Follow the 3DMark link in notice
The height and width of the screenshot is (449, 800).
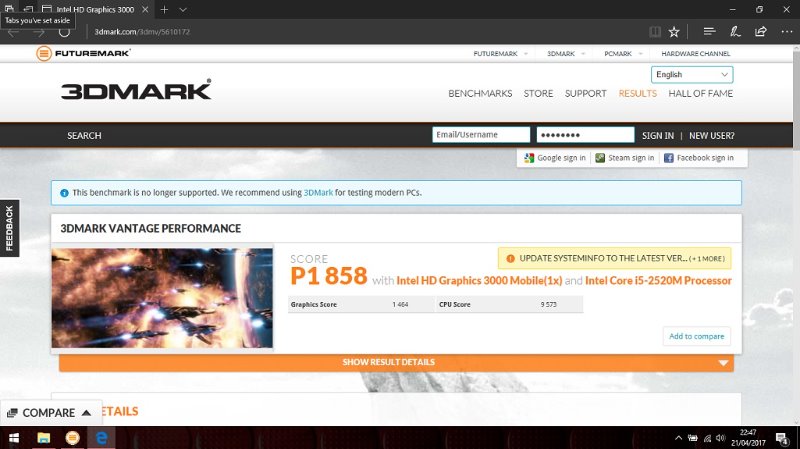[x=318, y=193]
